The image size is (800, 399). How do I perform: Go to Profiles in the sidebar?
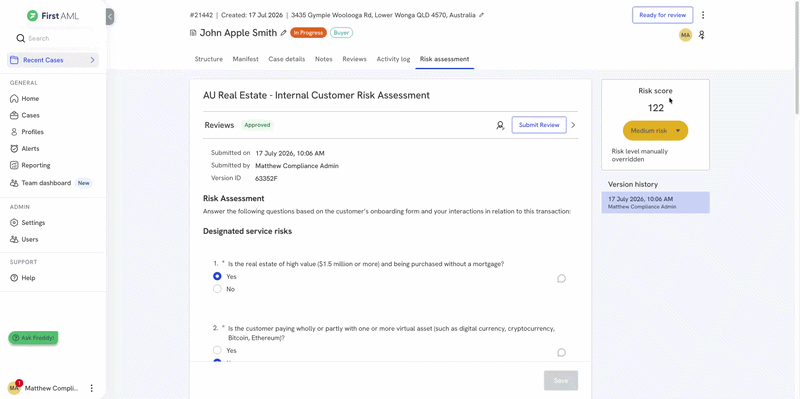pos(33,132)
